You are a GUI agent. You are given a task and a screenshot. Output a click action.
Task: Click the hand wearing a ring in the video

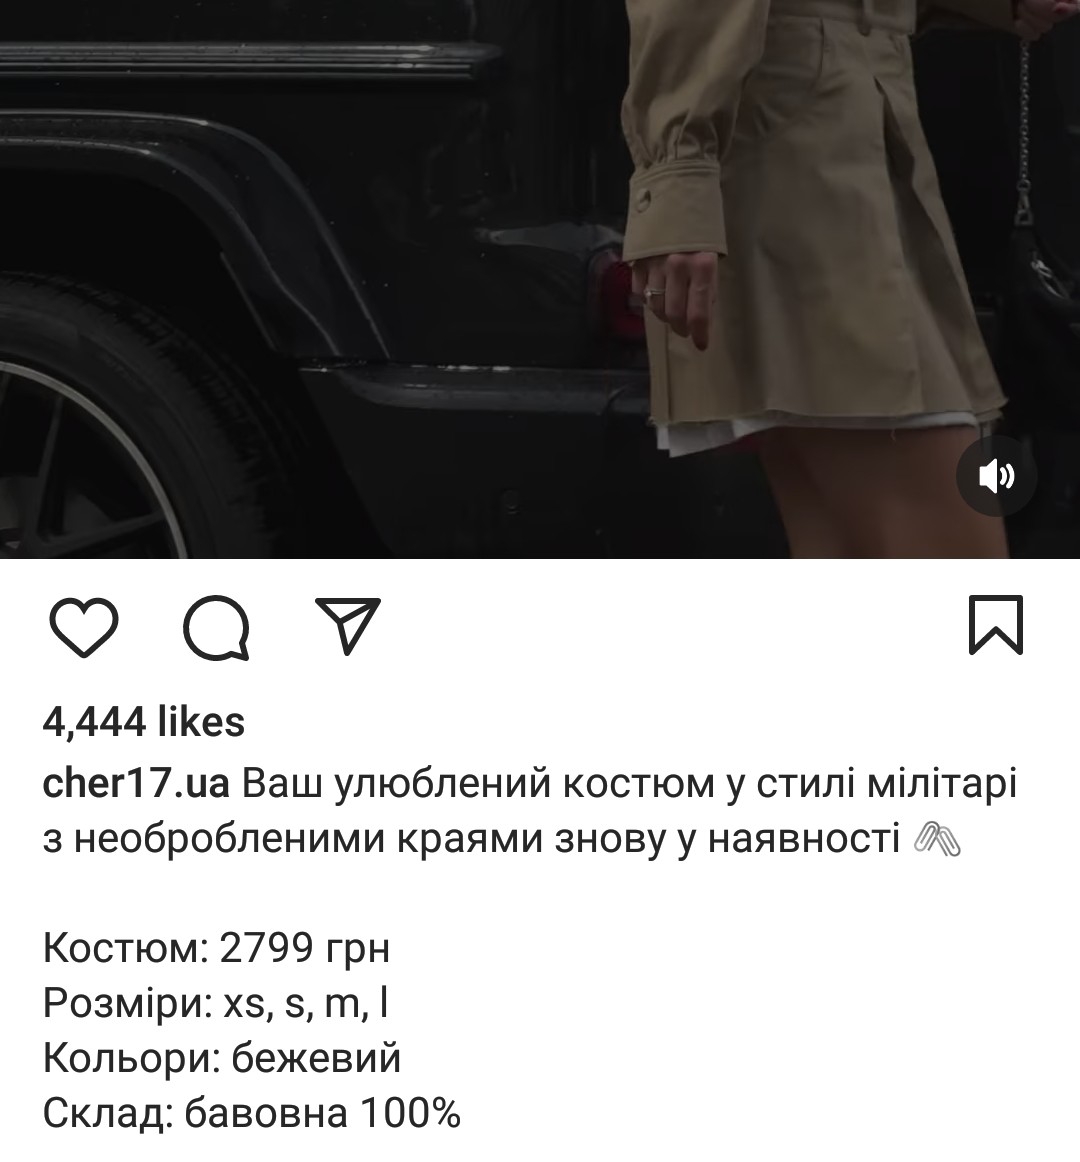pyautogui.click(x=676, y=296)
